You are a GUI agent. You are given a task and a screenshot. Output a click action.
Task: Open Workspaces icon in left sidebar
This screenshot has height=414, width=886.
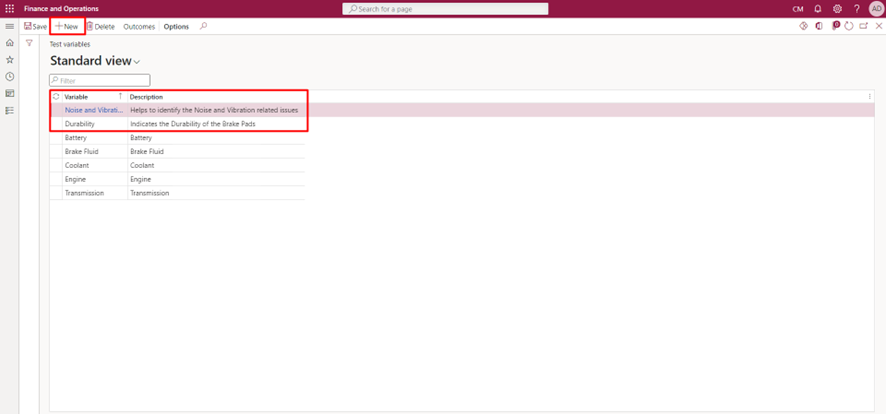click(10, 94)
